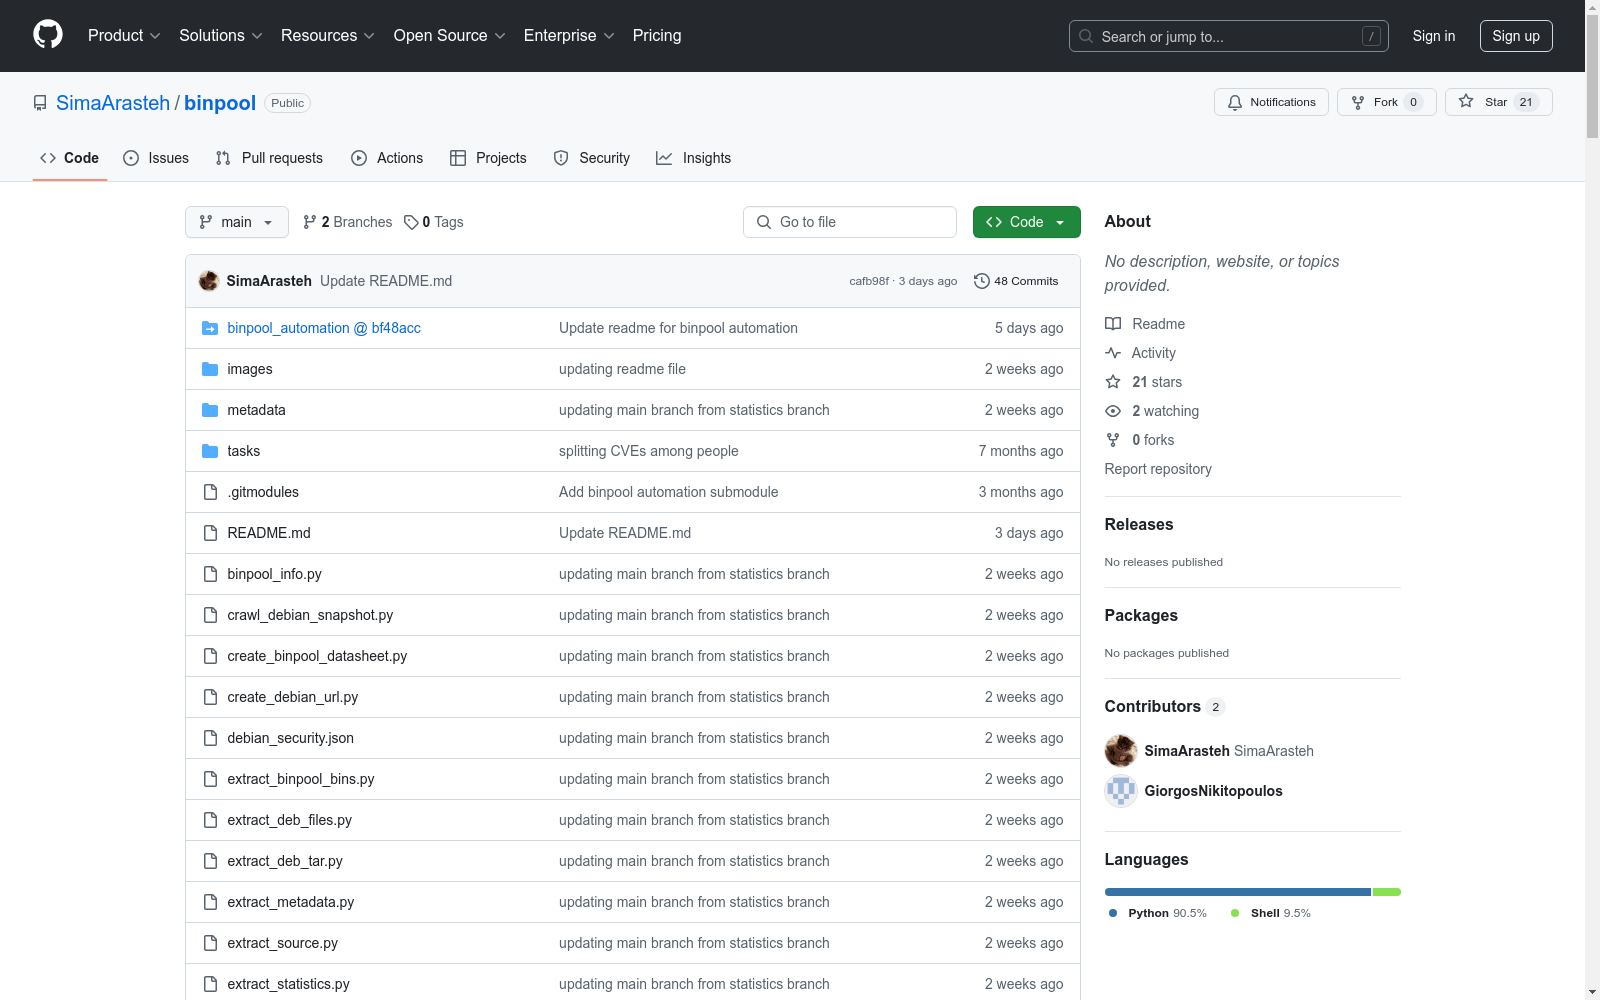Click the history clock icon beside 48 Commits

pos(982,281)
